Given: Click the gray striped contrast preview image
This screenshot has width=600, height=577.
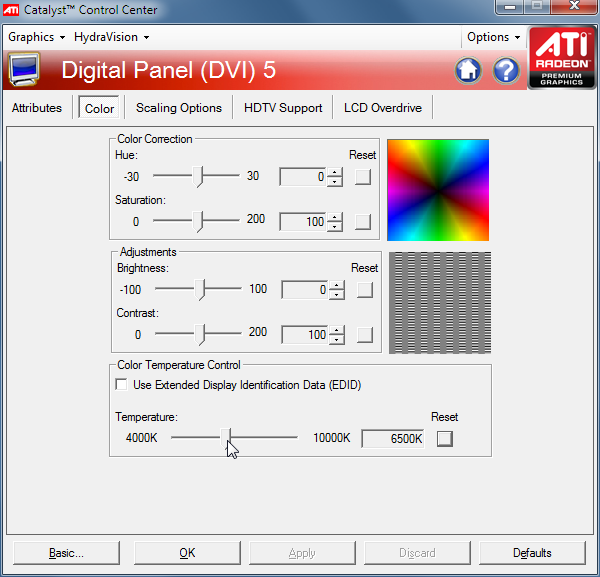Looking at the screenshot, I should pyautogui.click(x=440, y=303).
